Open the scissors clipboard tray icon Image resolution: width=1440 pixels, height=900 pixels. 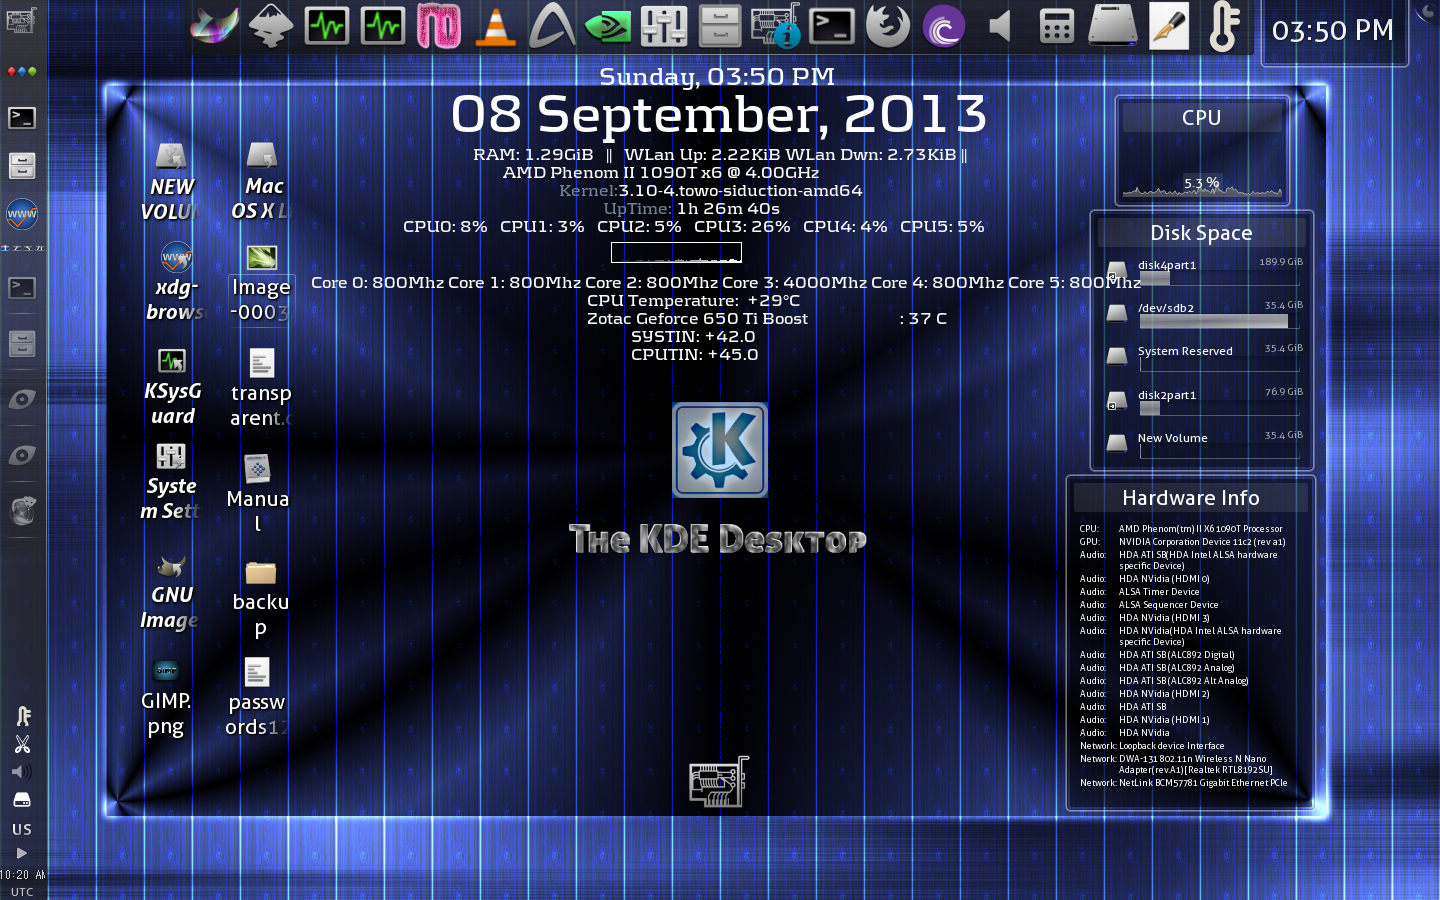pyautogui.click(x=22, y=744)
